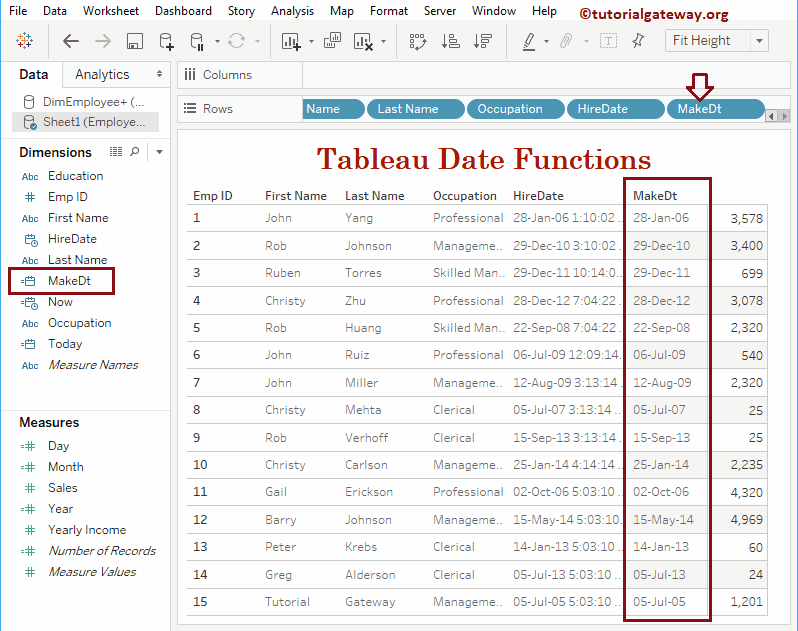
Task: Click the Refresh data icon
Action: coord(237,41)
